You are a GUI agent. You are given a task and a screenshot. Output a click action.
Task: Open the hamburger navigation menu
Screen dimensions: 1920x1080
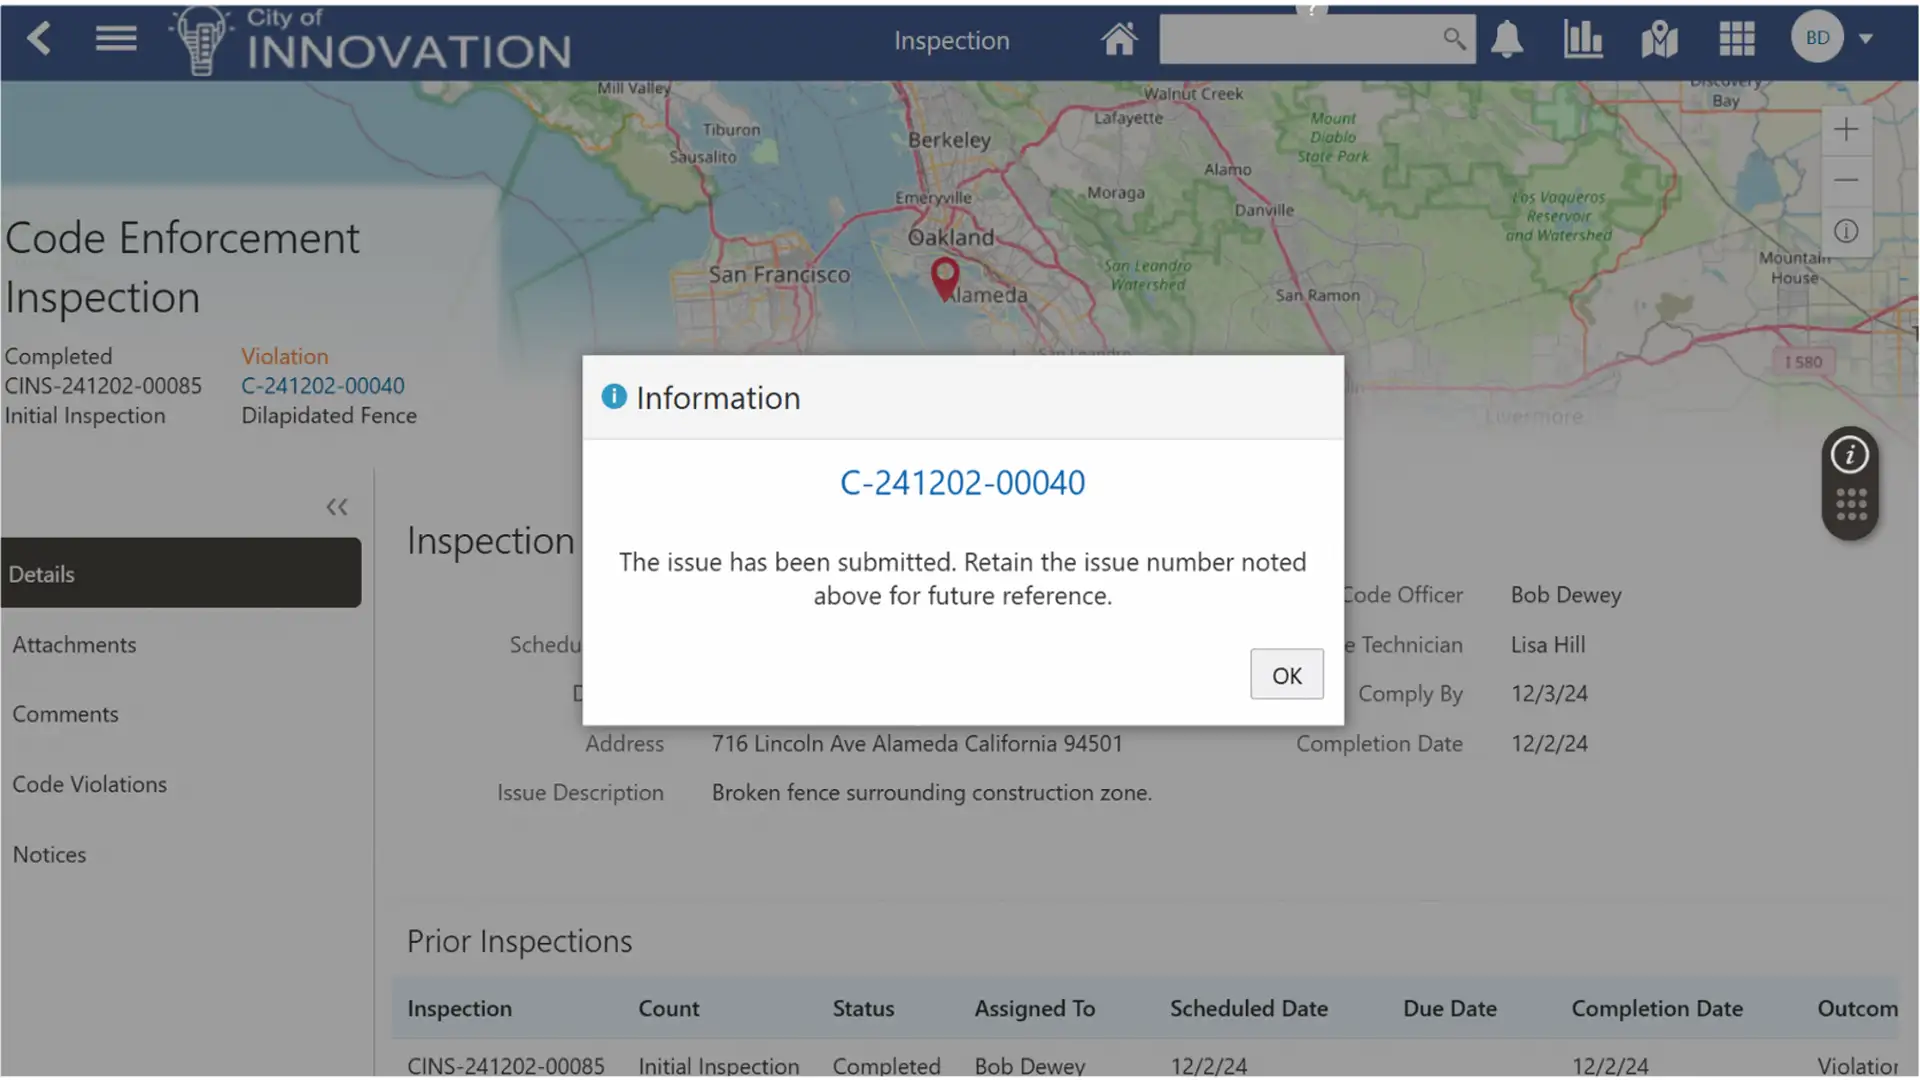pyautogui.click(x=116, y=39)
